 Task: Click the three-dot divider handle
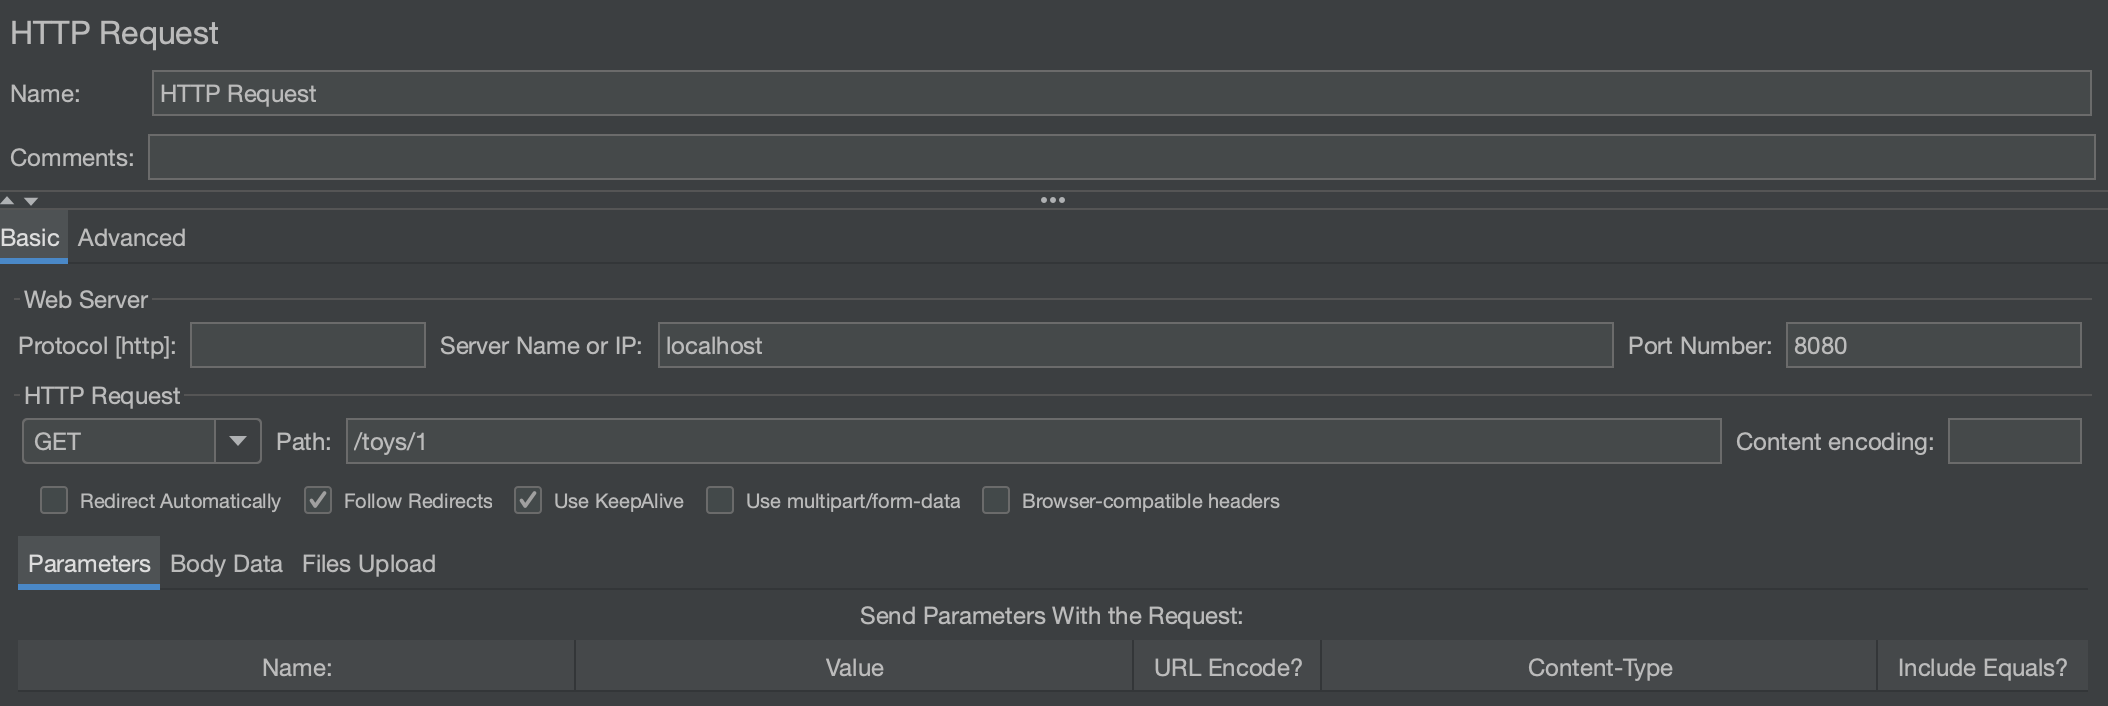pyautogui.click(x=1052, y=200)
